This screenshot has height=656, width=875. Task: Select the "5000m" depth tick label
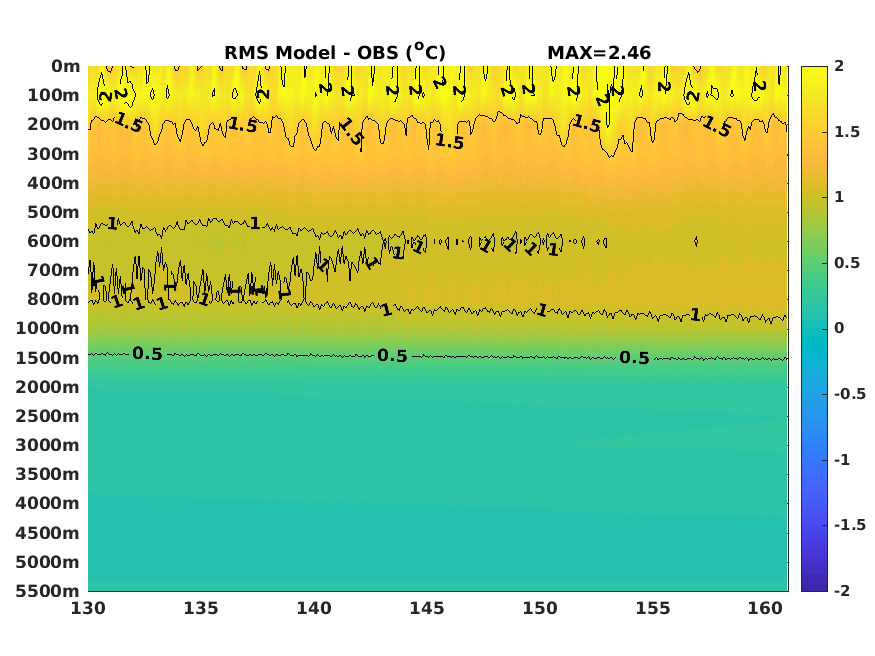click(x=48, y=562)
